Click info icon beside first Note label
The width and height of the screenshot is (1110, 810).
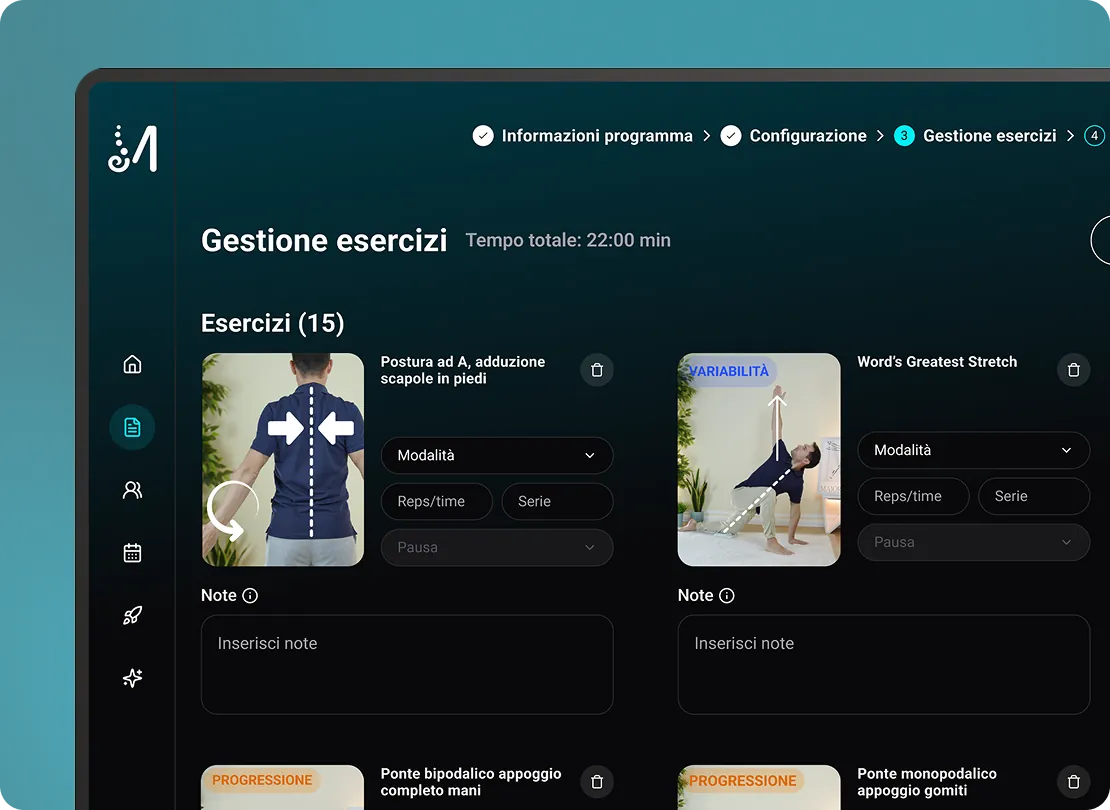pos(250,595)
